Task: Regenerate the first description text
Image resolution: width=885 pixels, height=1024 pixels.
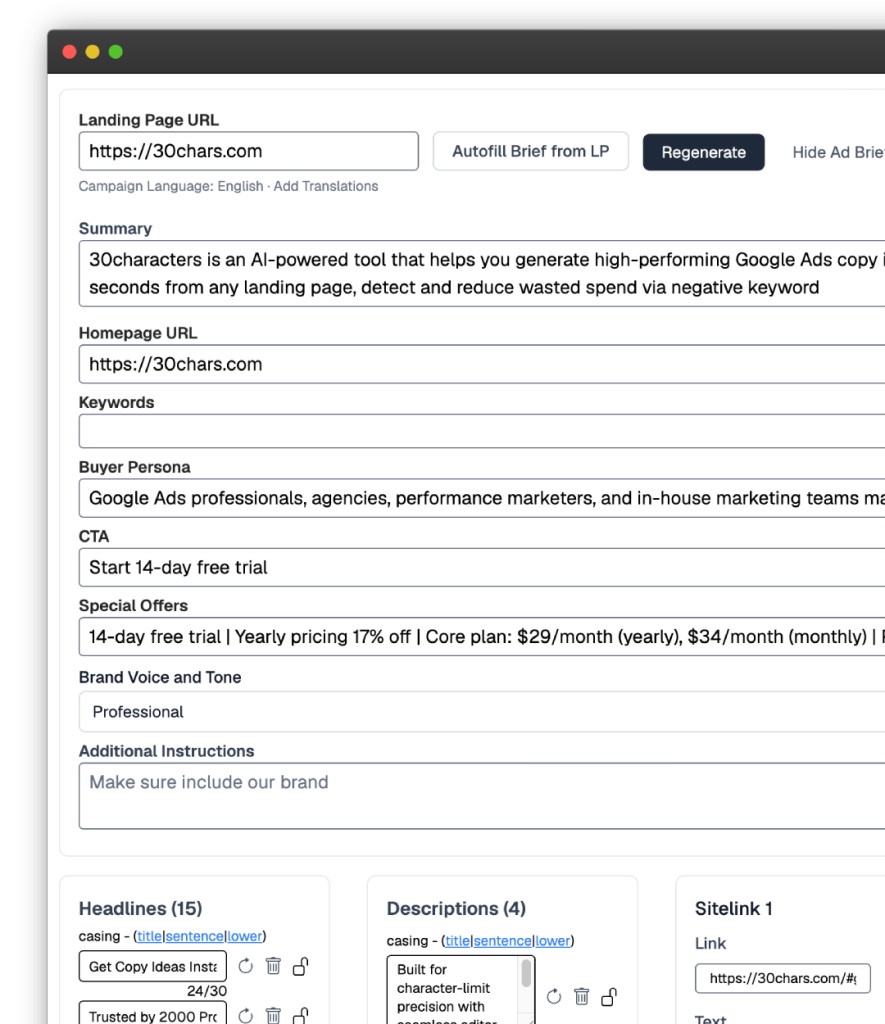Action: coord(554,996)
